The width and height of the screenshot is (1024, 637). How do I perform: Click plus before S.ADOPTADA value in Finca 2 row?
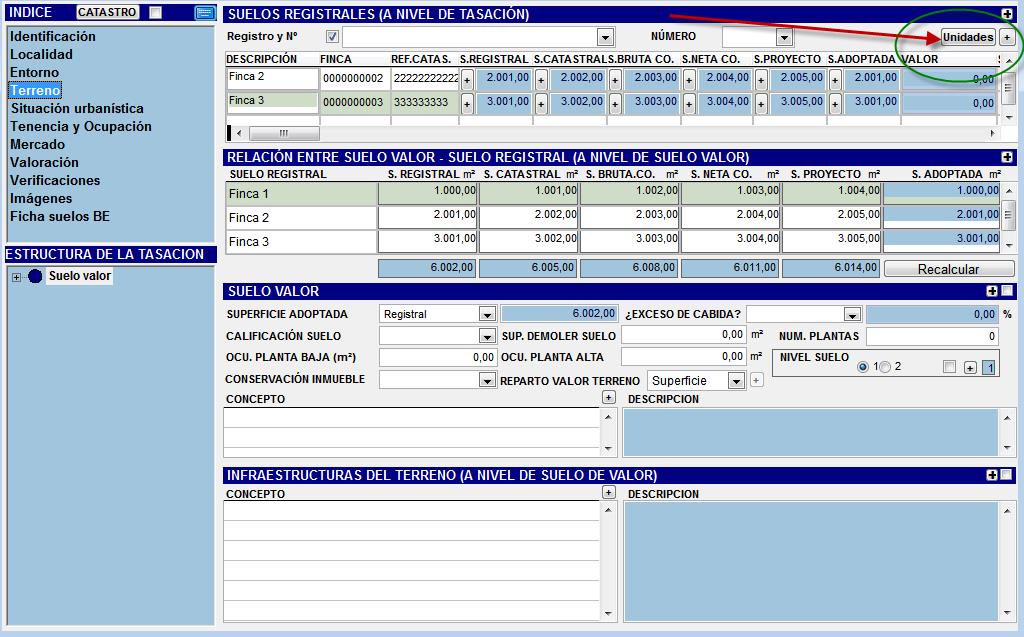point(835,80)
